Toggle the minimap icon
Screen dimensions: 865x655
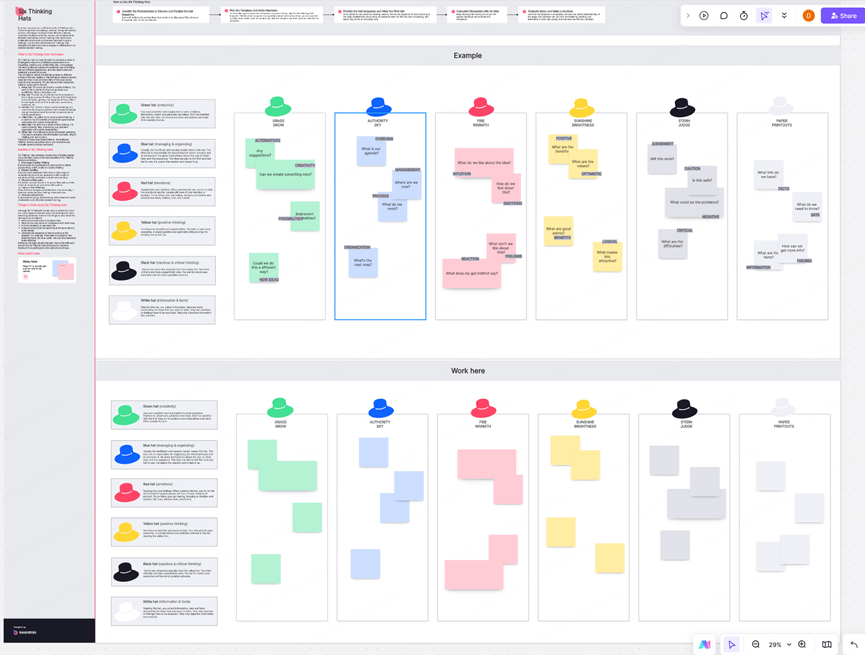click(827, 645)
